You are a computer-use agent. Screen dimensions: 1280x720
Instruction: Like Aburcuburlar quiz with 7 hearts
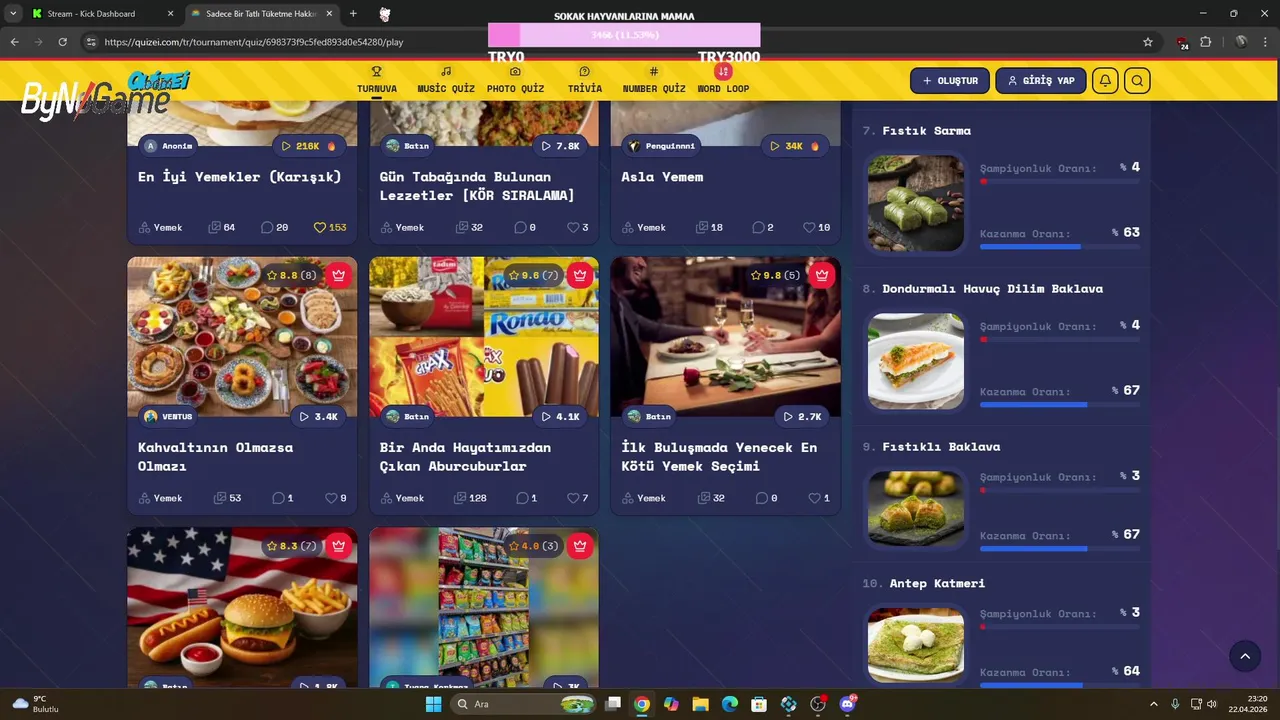pyautogui.click(x=578, y=498)
